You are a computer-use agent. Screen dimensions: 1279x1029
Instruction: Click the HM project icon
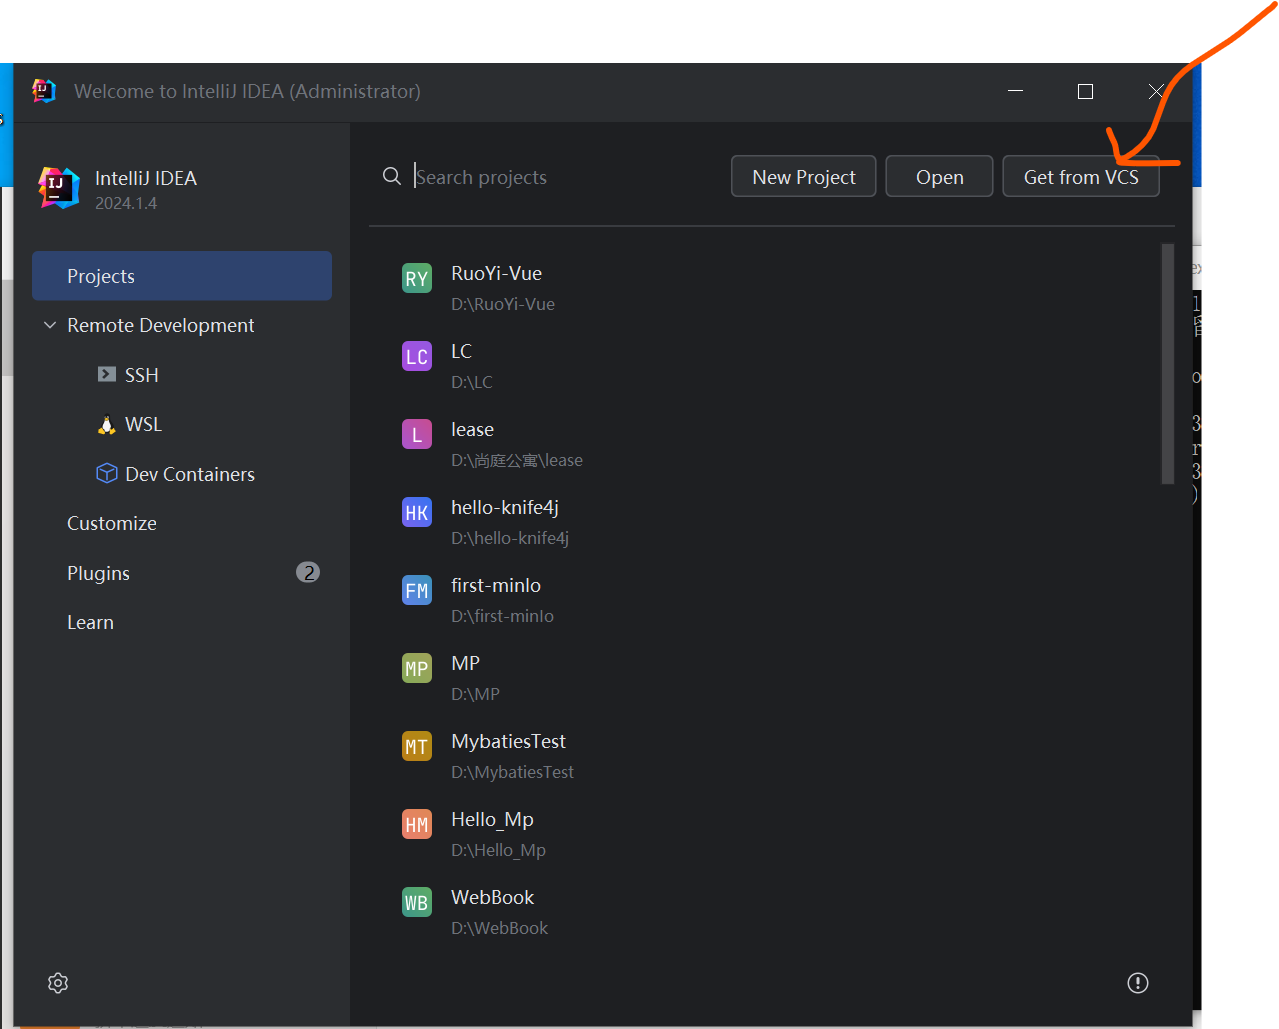tap(417, 824)
